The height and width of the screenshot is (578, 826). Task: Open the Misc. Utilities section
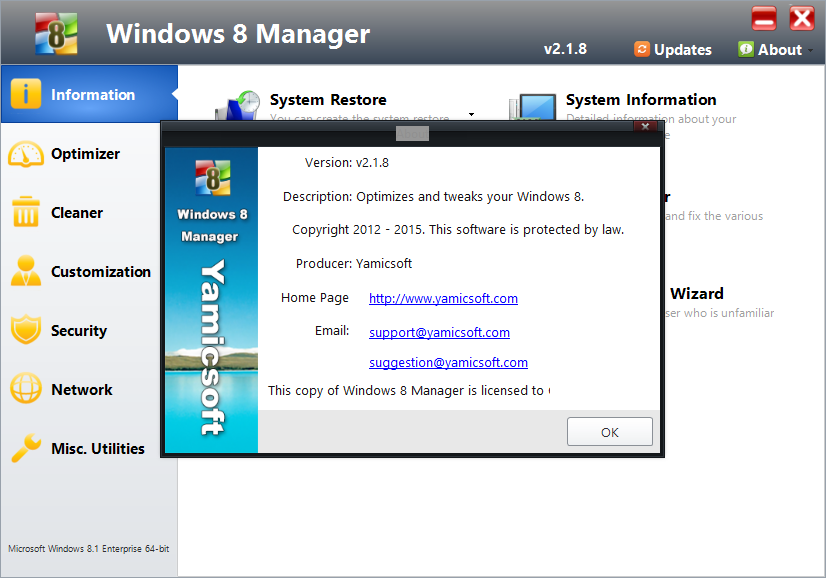point(98,449)
